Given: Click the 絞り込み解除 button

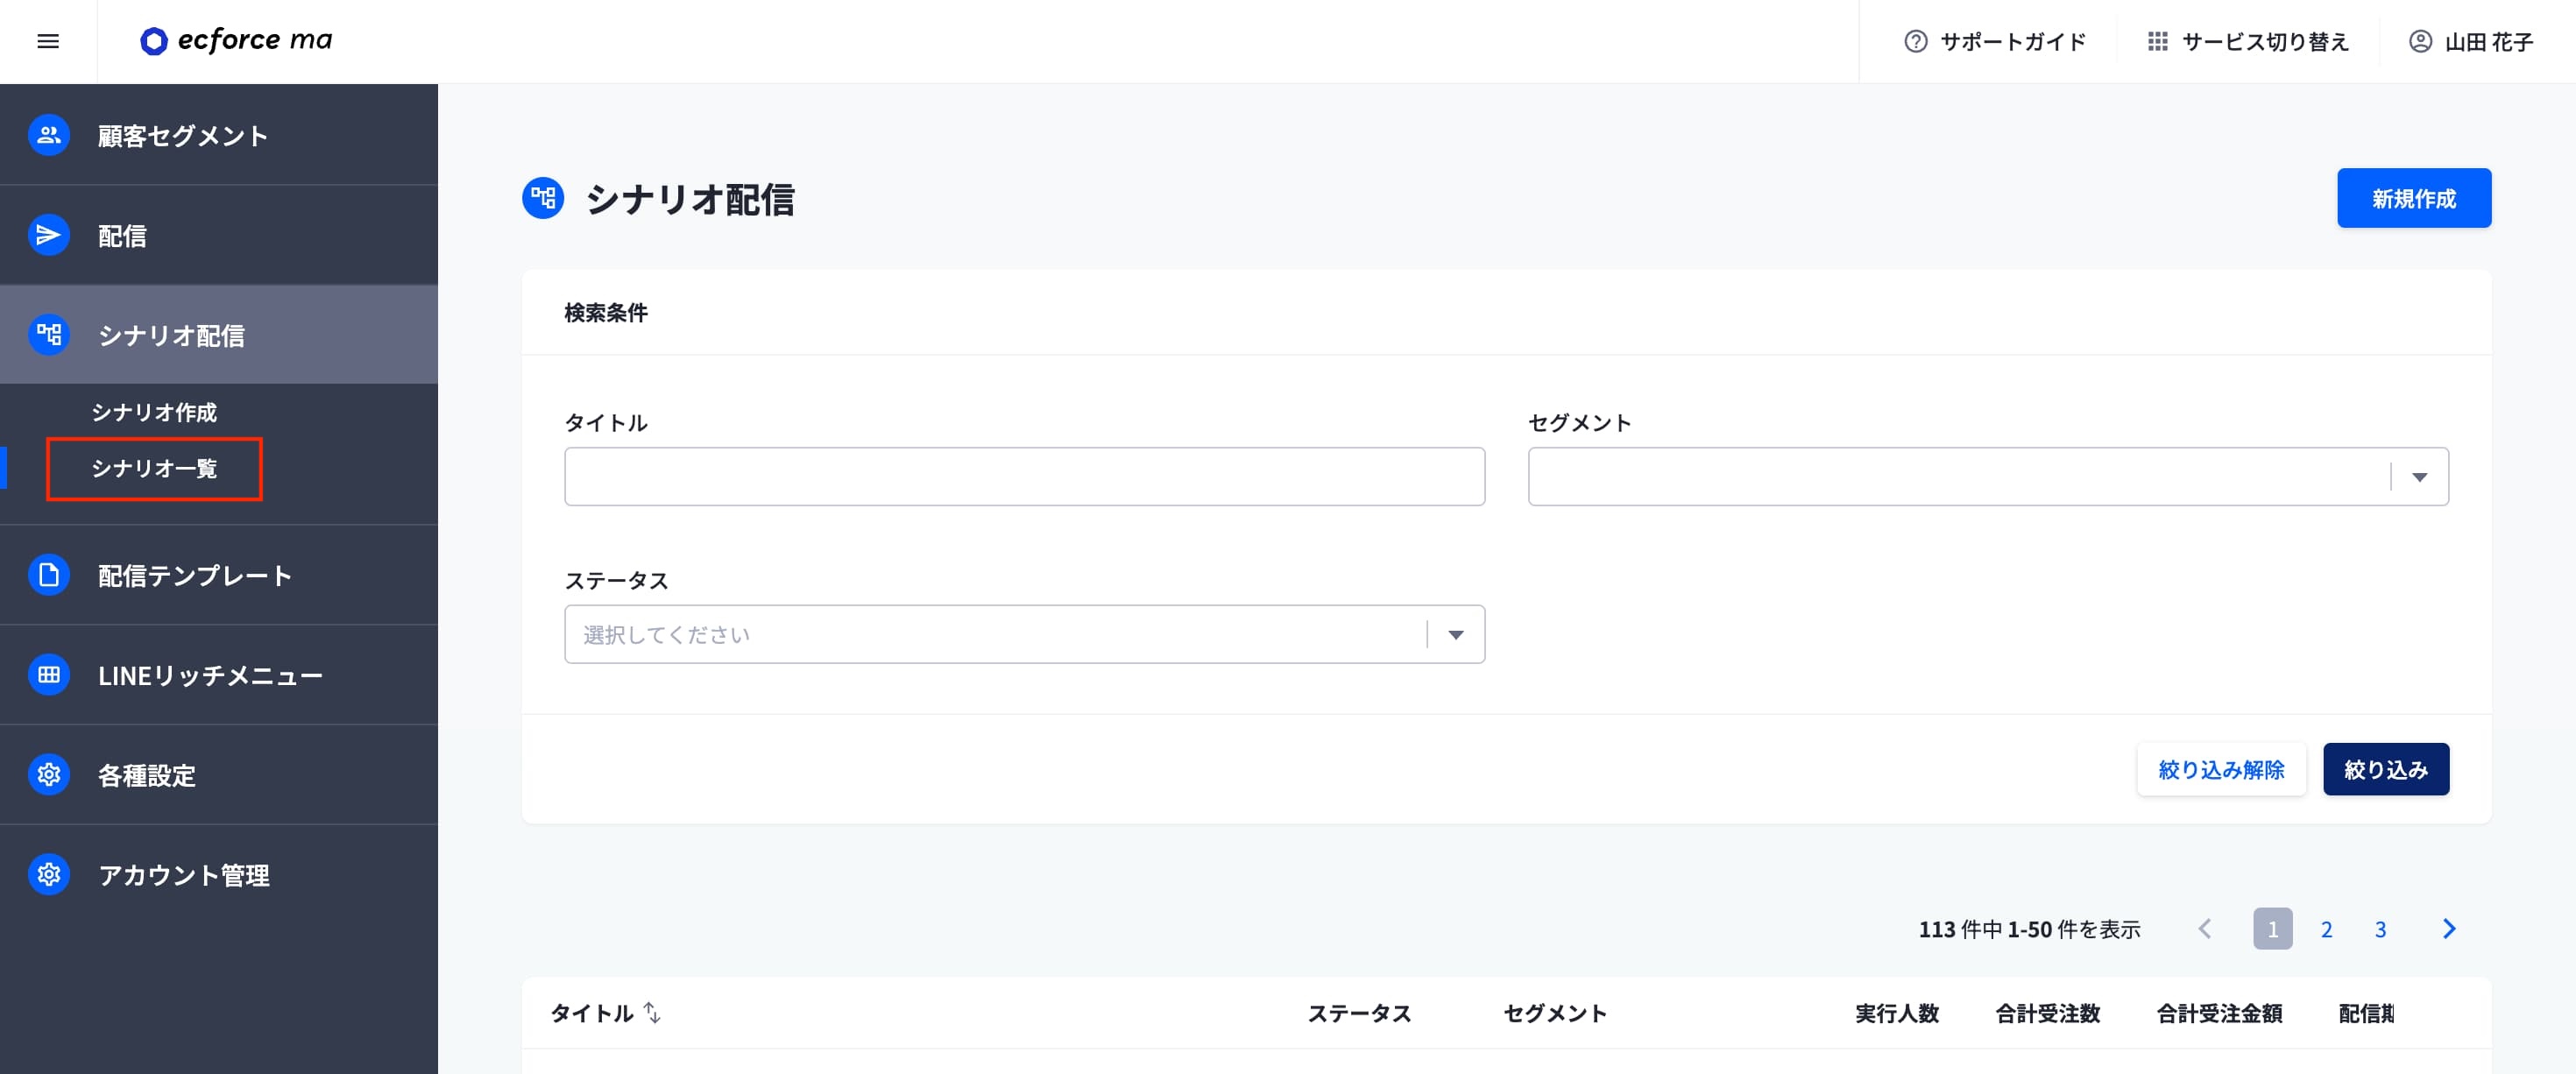Looking at the screenshot, I should pos(2220,769).
